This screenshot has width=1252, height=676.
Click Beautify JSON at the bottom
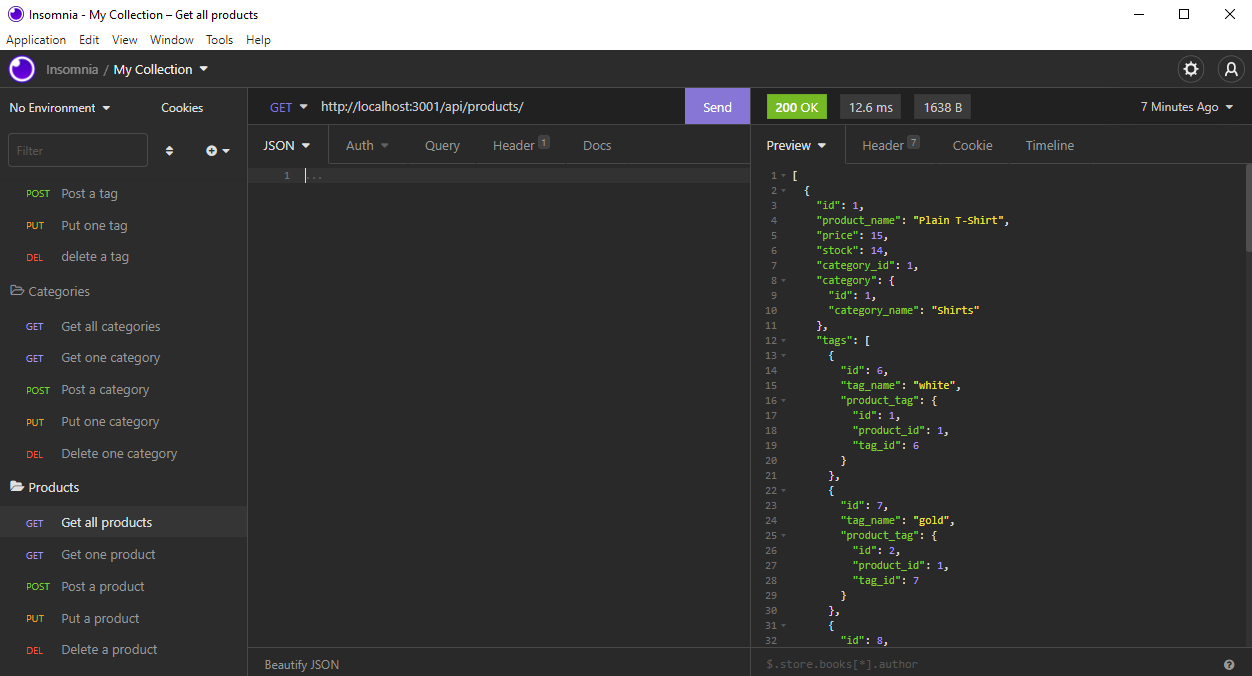[300, 664]
